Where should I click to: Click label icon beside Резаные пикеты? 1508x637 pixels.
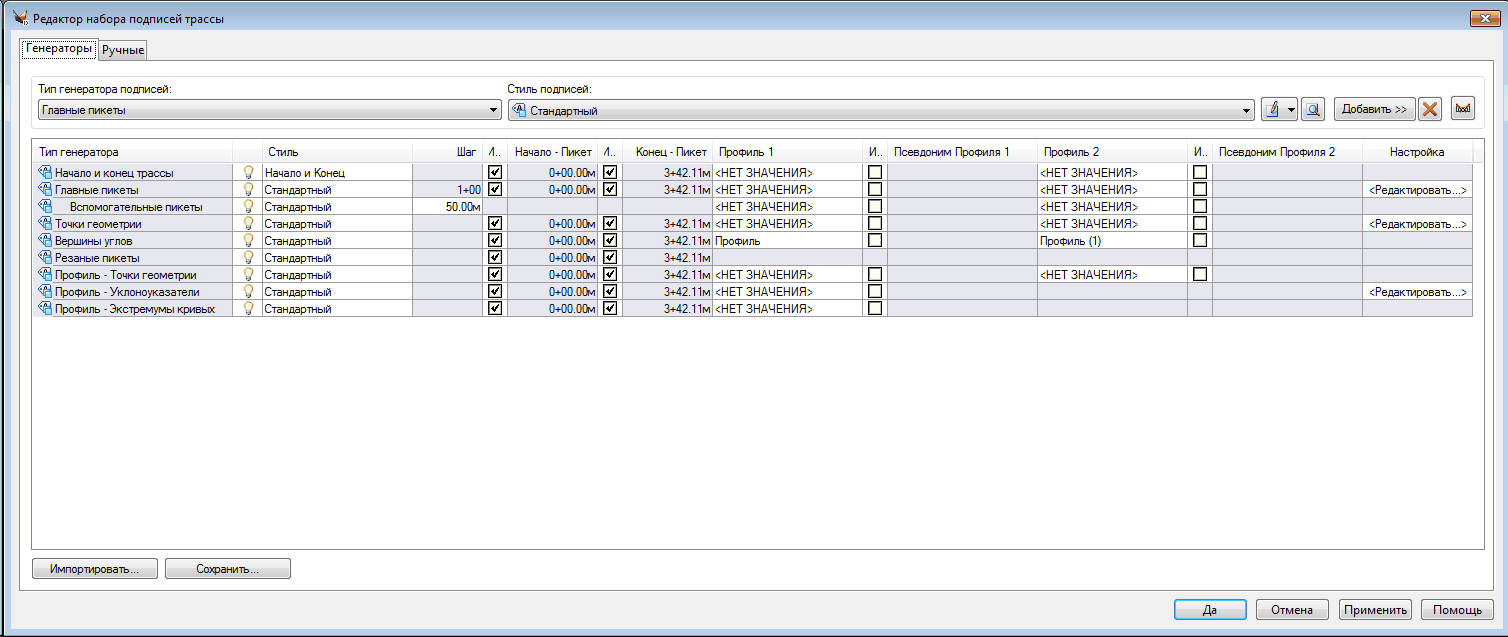[x=45, y=258]
